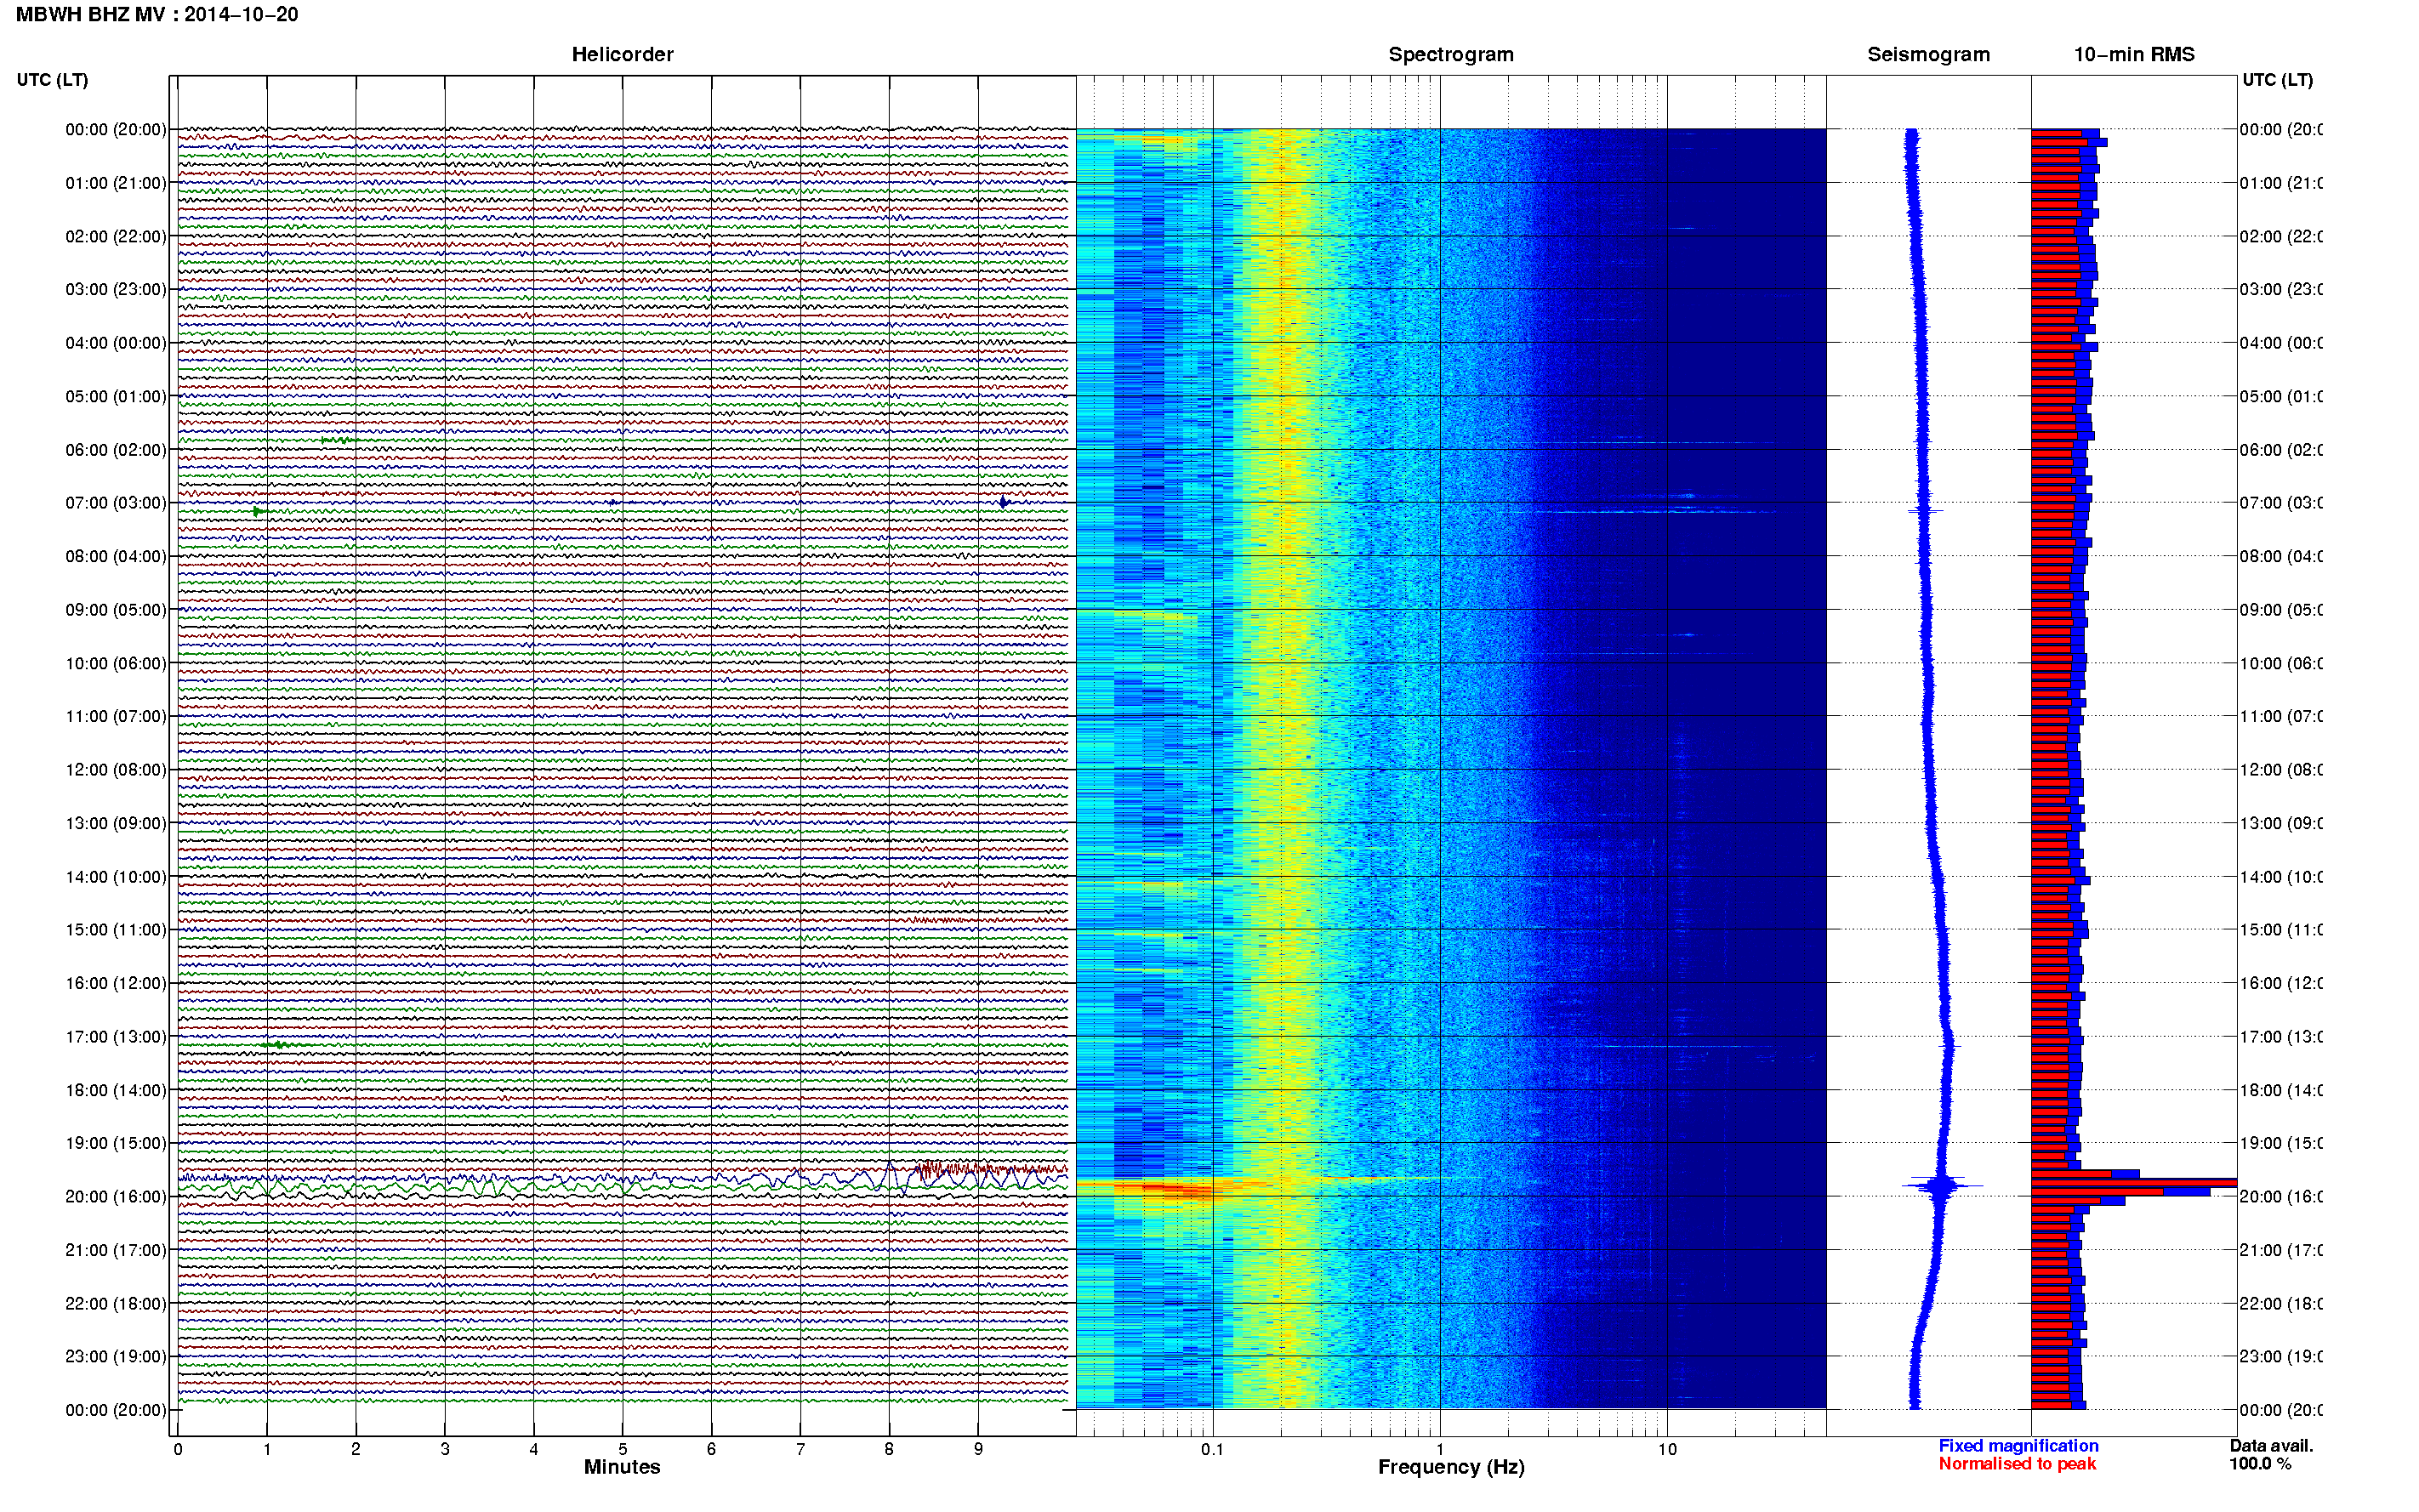Viewport: 2419px width, 1512px height.
Task: Click the 10-min RMS panel heading
Action: (x=2134, y=55)
